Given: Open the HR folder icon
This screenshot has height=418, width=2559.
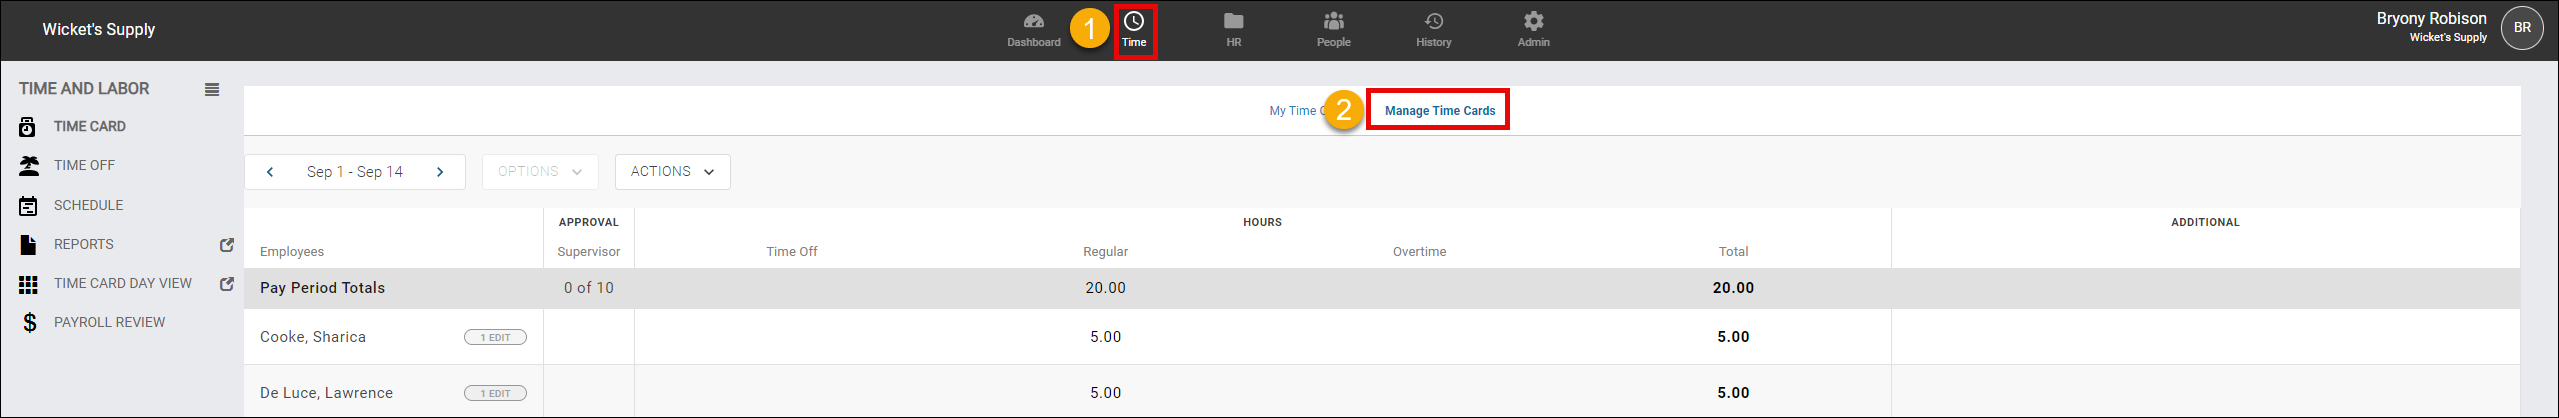Looking at the screenshot, I should 1233,22.
